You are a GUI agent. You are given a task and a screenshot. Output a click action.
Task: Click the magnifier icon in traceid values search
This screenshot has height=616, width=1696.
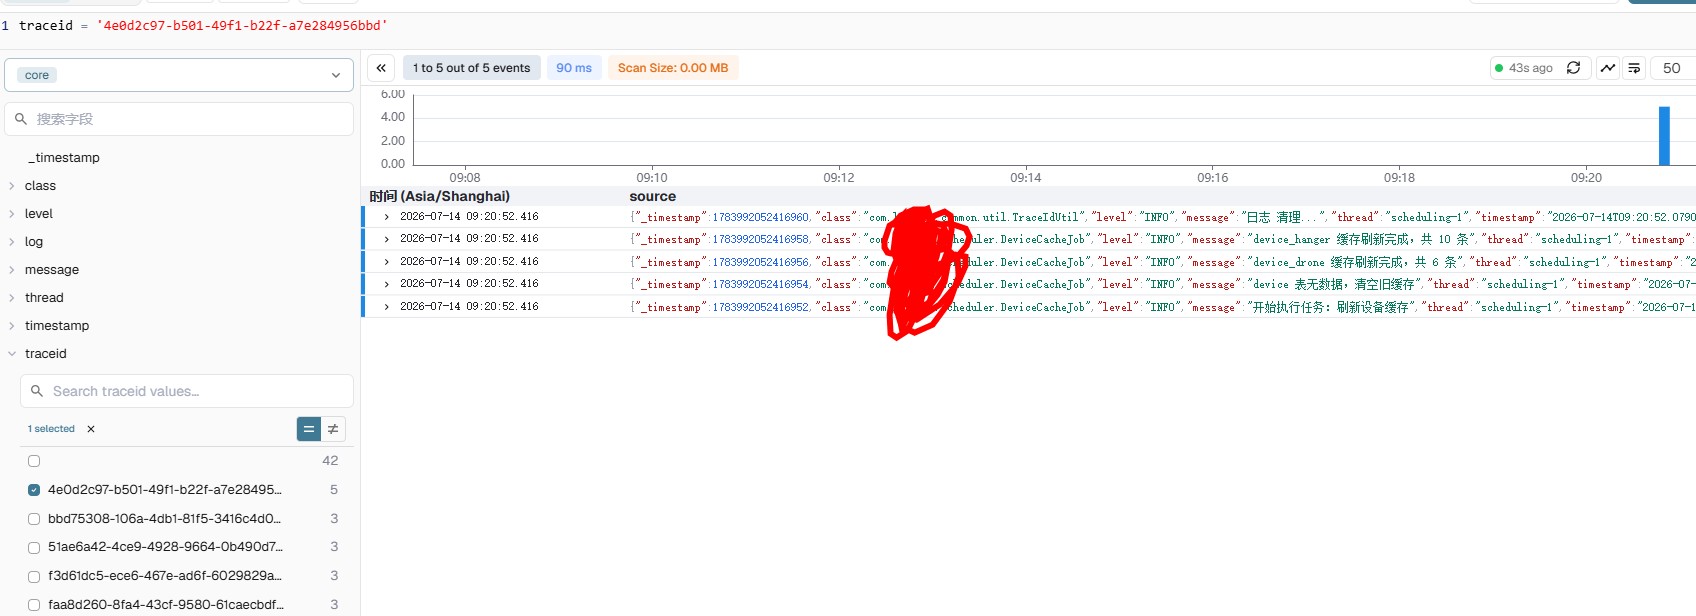pyautogui.click(x=37, y=391)
